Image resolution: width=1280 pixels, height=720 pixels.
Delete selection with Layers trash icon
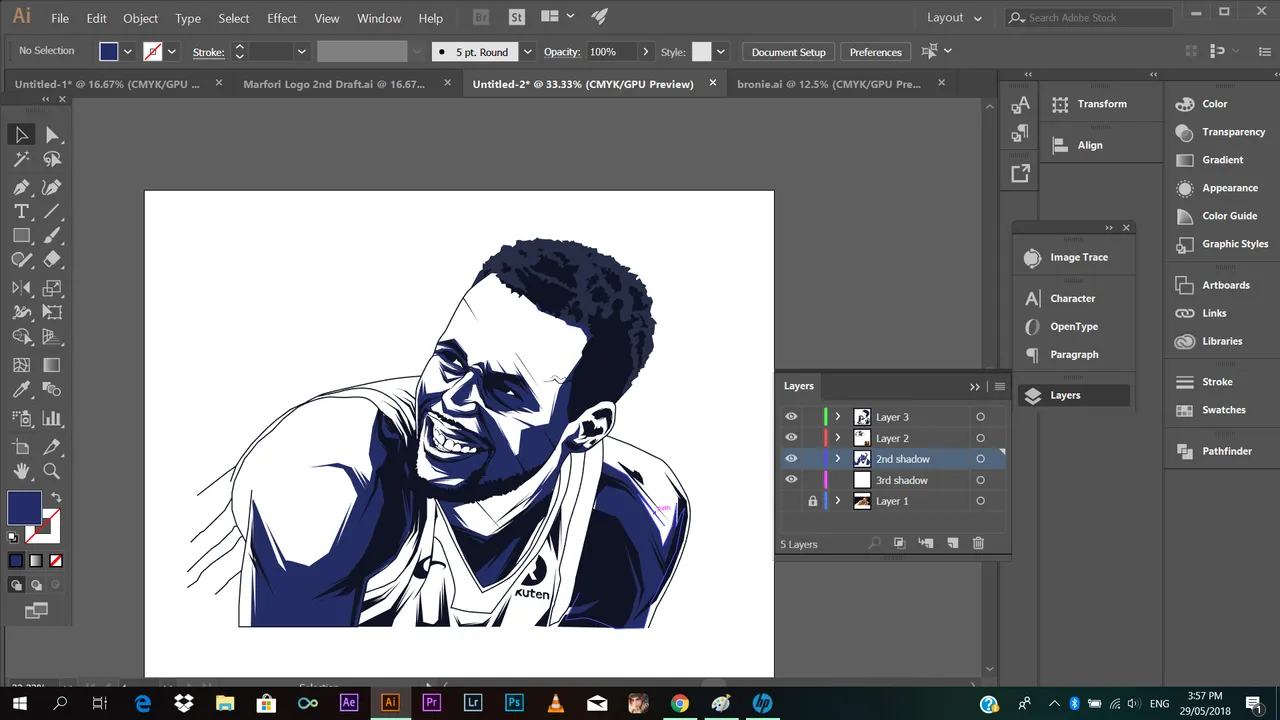(978, 543)
